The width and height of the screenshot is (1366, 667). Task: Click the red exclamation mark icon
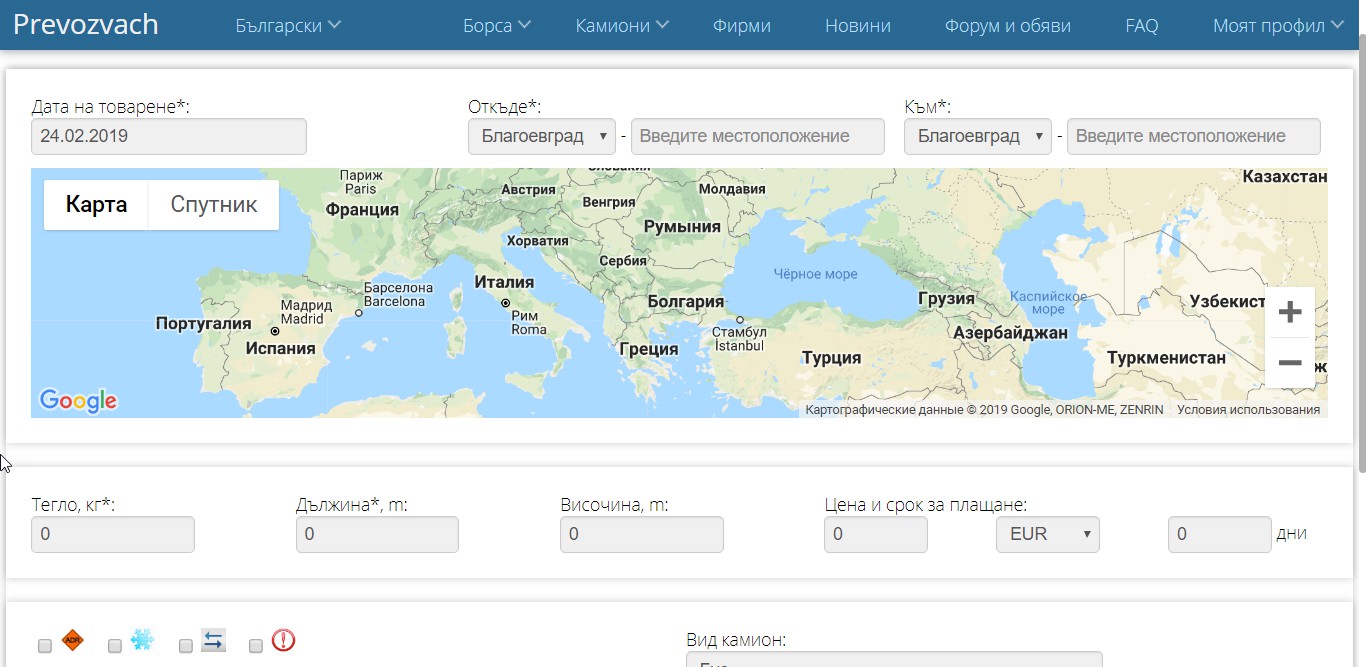[283, 640]
